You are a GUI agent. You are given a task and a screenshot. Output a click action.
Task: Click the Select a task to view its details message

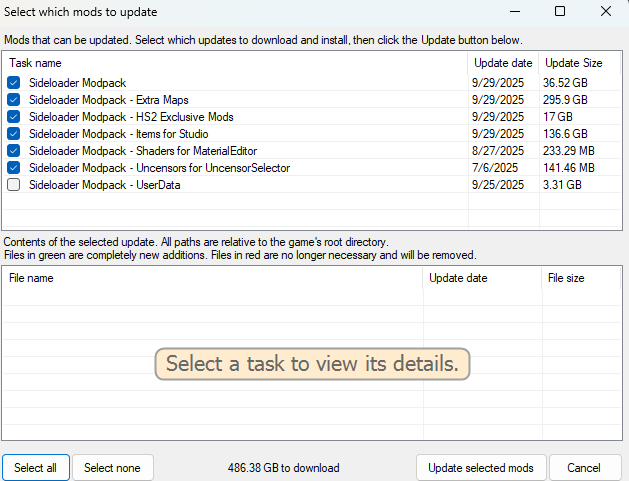coord(312,364)
